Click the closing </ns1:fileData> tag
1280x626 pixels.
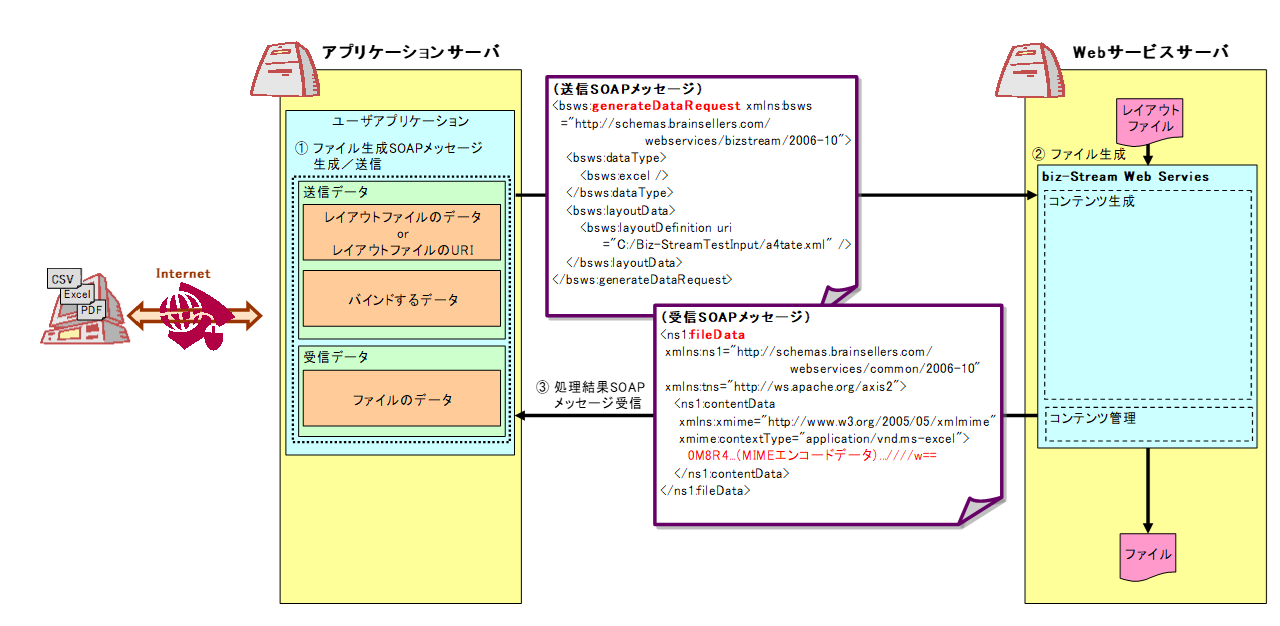705,490
